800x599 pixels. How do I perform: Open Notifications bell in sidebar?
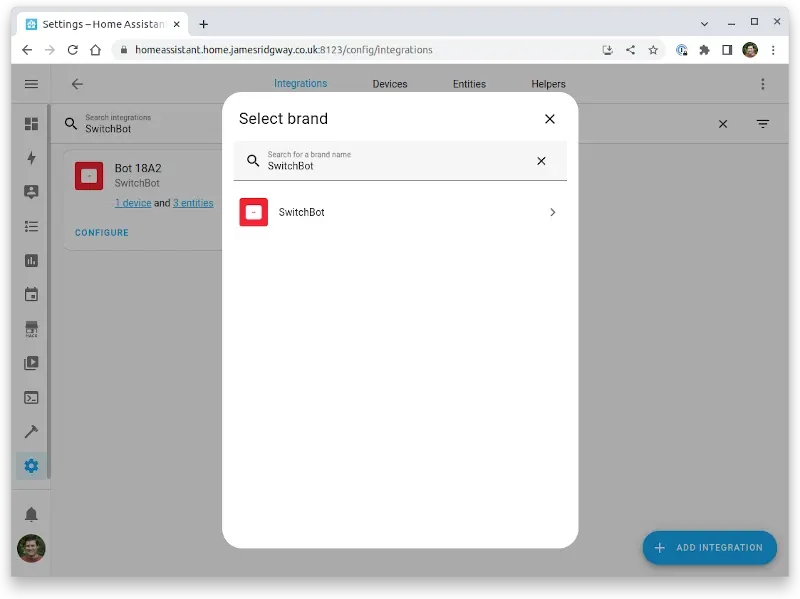click(x=31, y=514)
